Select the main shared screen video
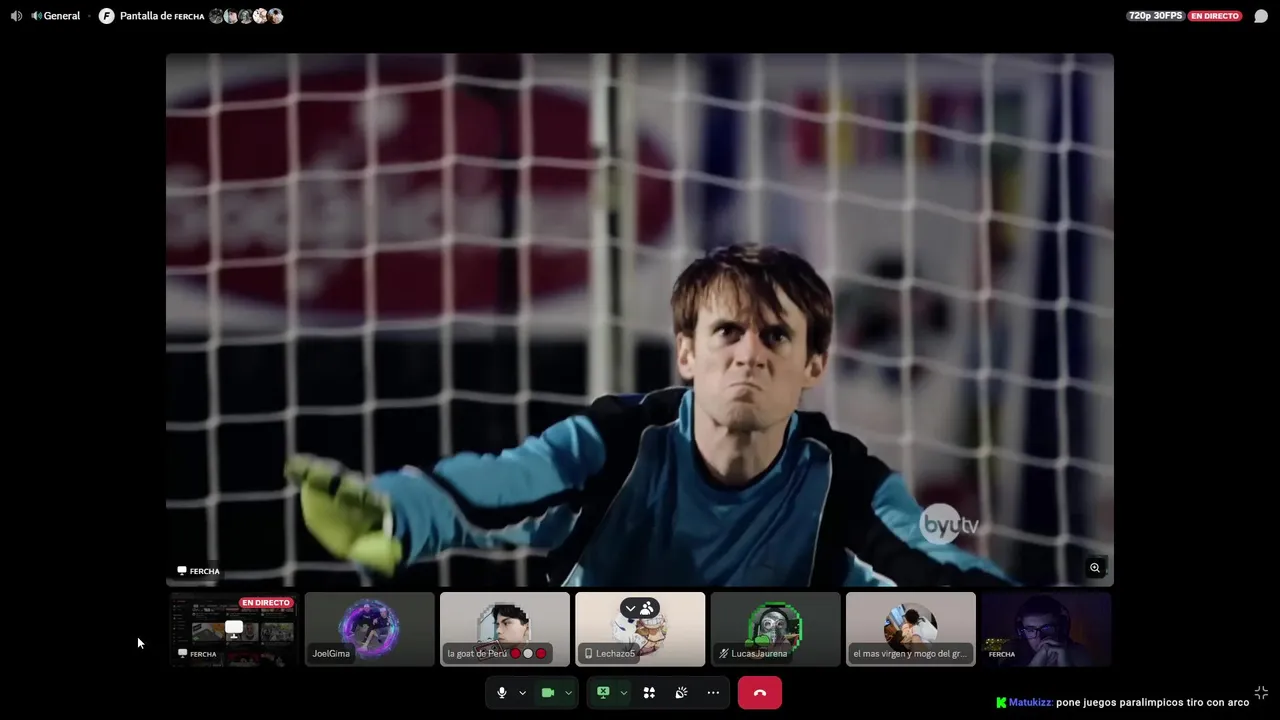Screen dimensions: 1280x720 click(x=640, y=319)
